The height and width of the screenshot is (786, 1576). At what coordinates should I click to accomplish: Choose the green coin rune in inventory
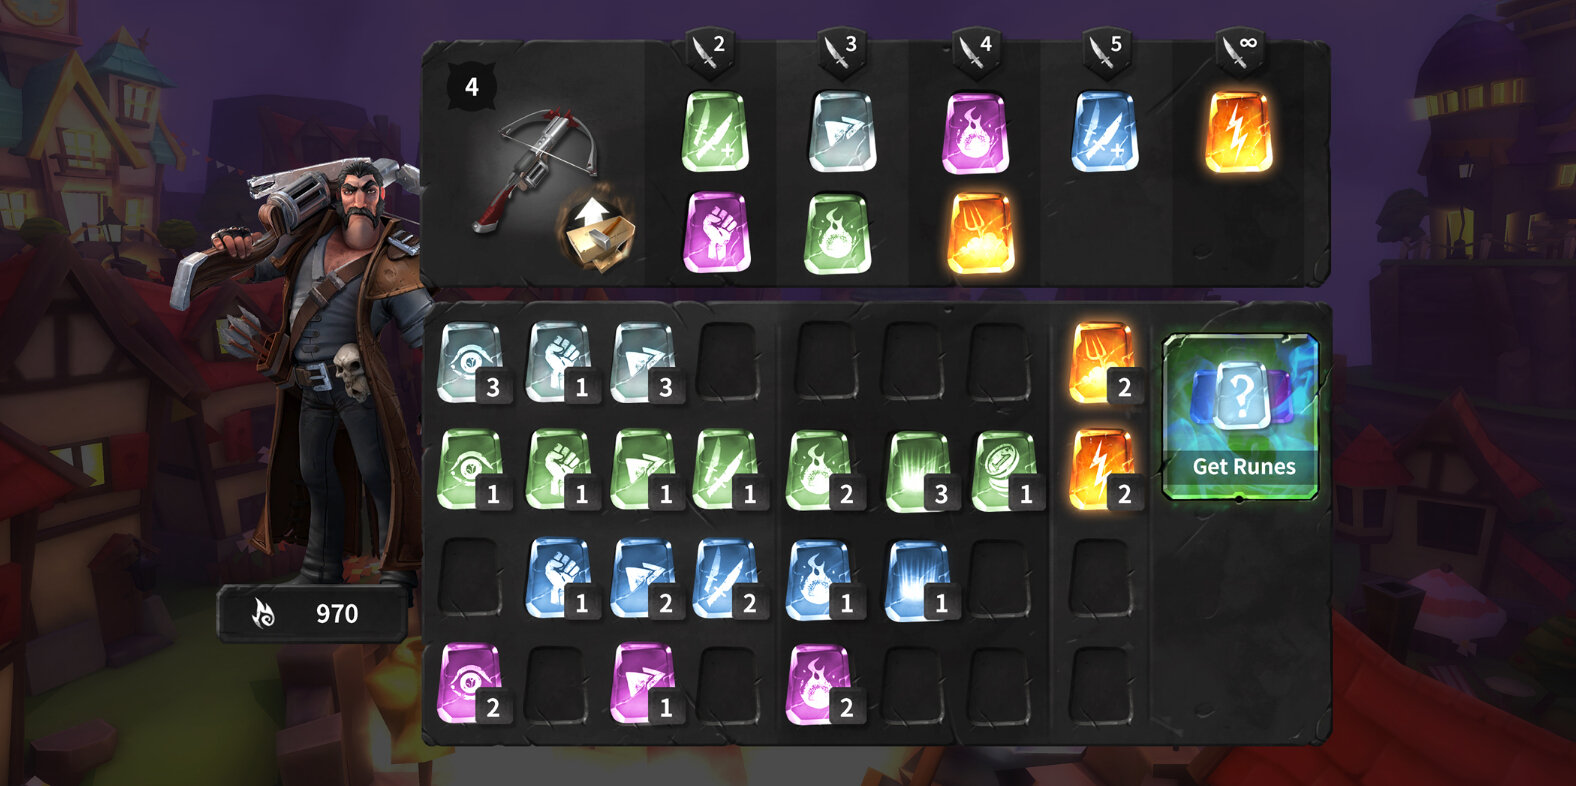(x=1007, y=470)
